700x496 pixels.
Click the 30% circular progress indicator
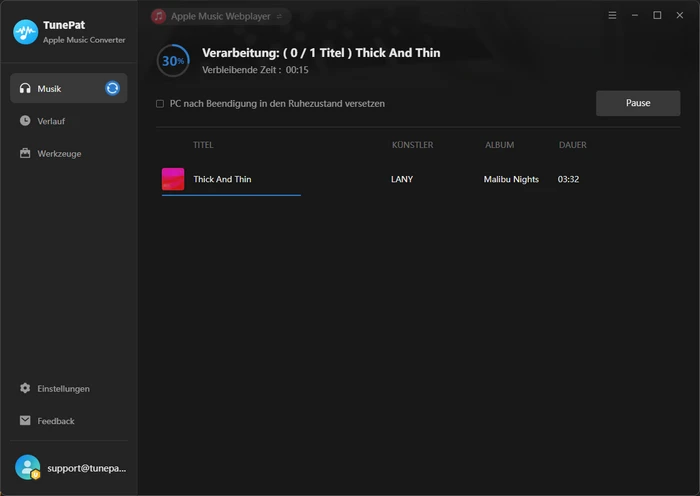[173, 61]
